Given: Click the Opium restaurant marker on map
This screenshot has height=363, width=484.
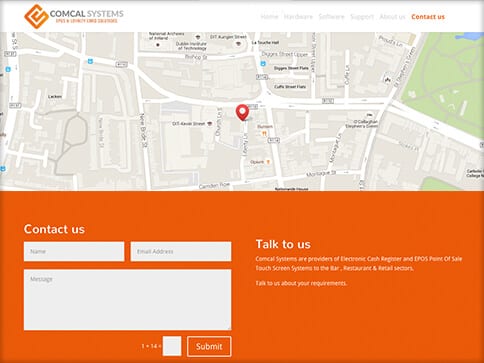Looking at the screenshot, I should point(268,162).
